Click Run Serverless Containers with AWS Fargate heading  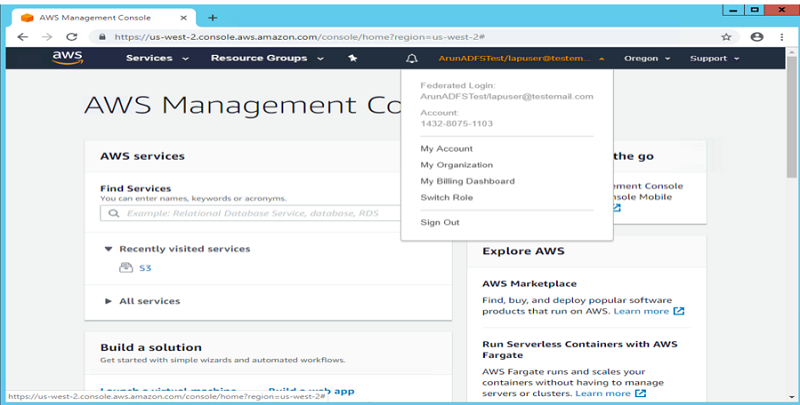point(580,349)
